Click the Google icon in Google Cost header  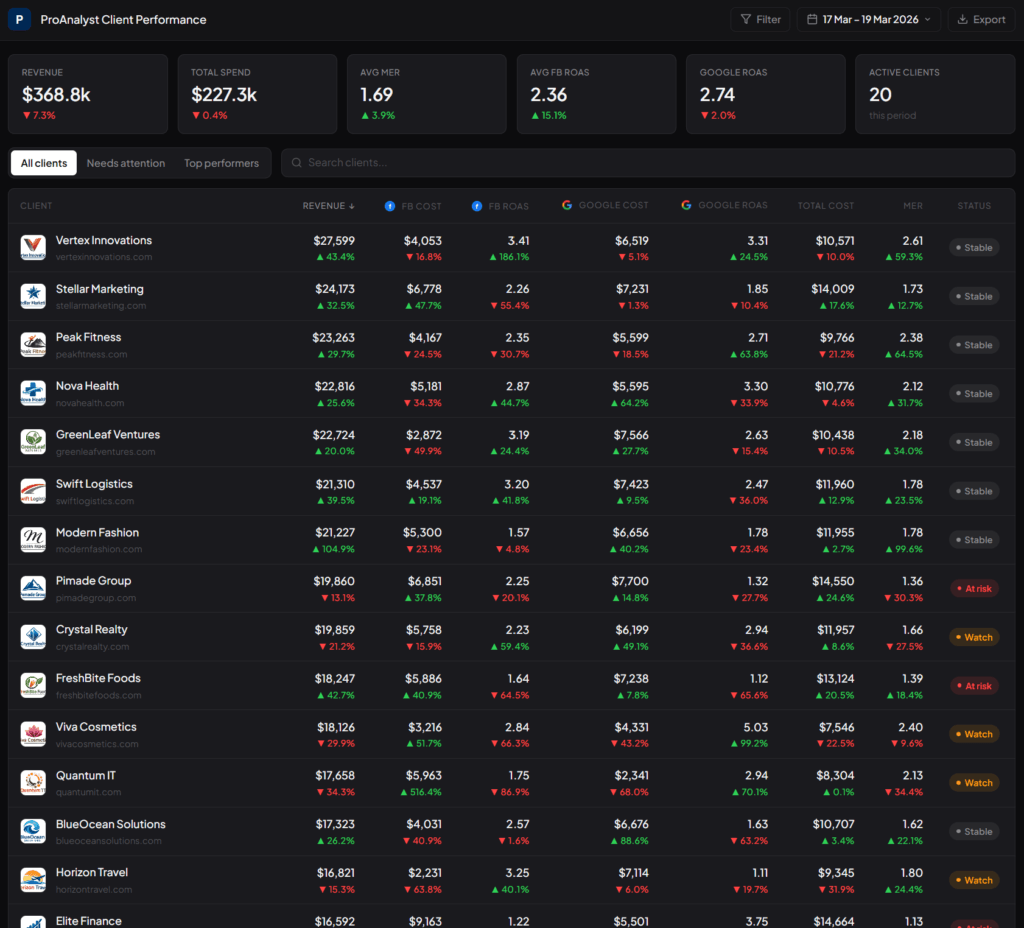(567, 205)
